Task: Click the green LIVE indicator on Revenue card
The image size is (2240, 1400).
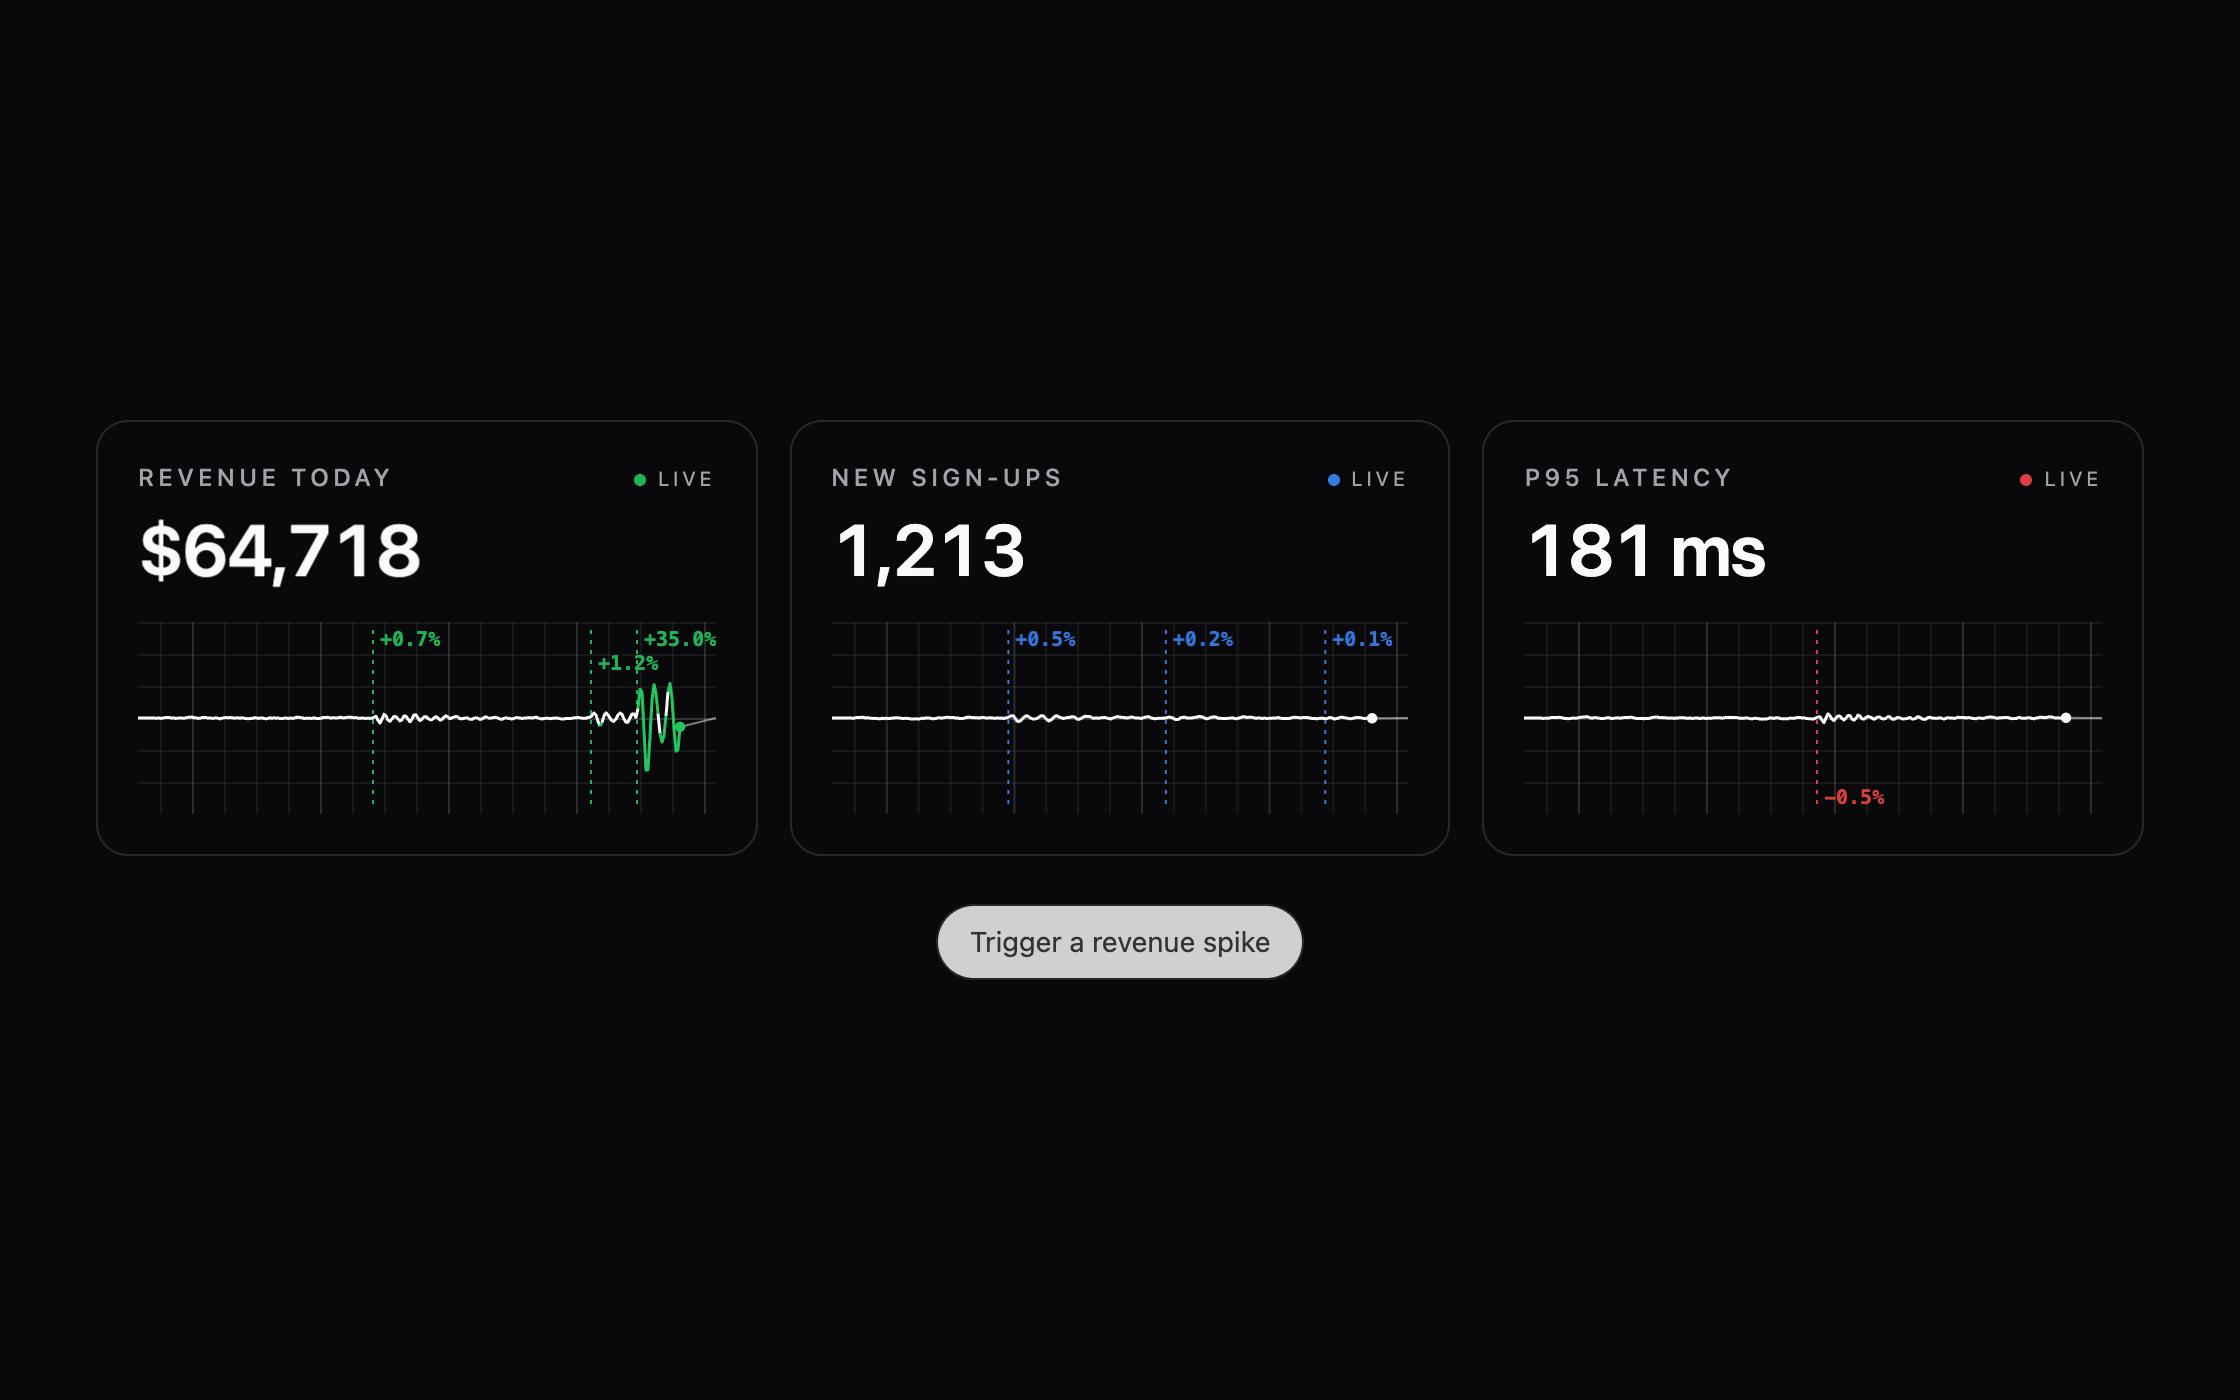Action: pos(674,479)
